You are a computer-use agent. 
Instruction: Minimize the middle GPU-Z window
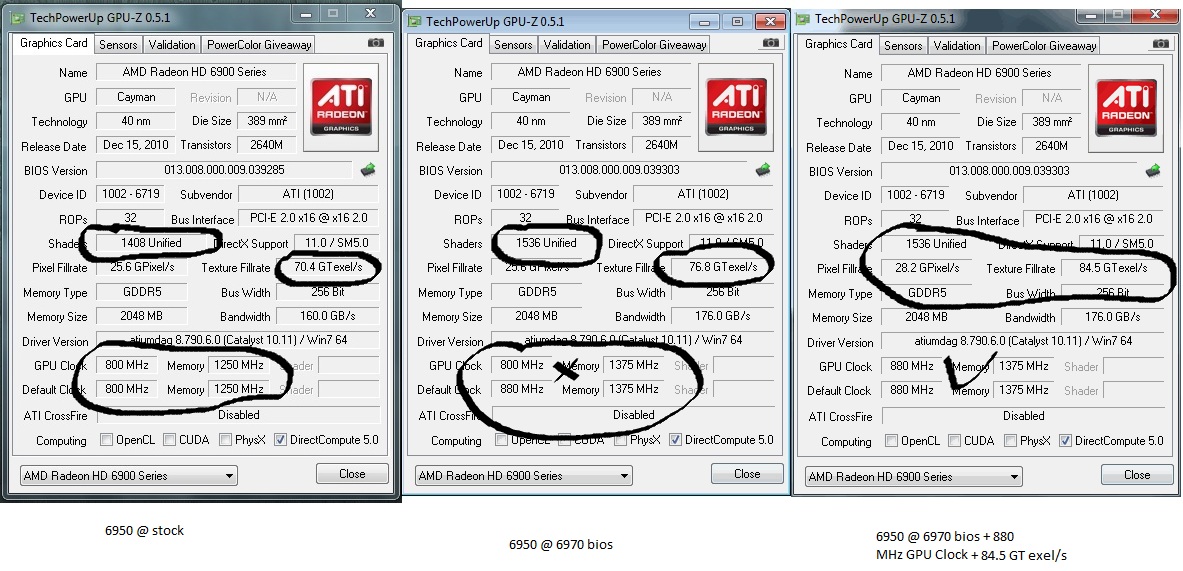point(704,22)
